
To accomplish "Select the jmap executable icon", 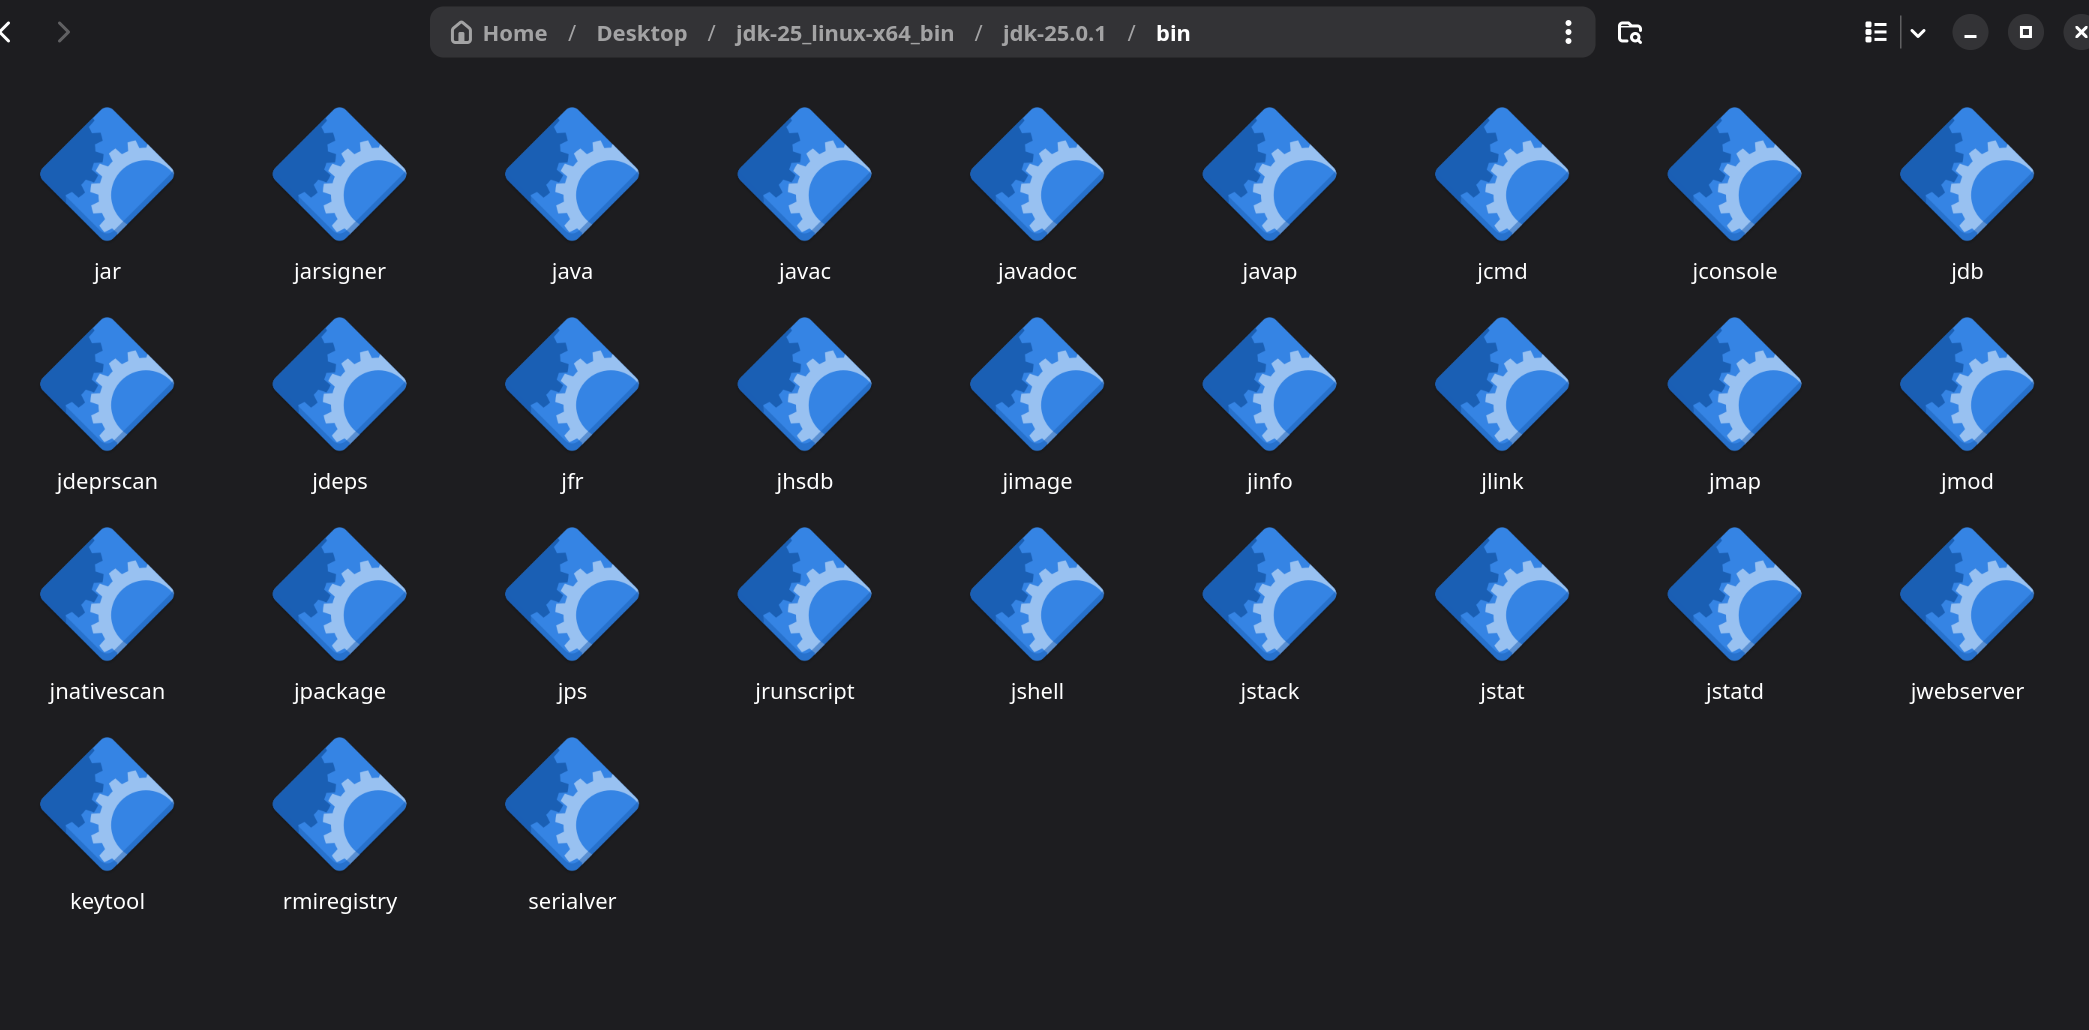I will click(x=1735, y=384).
